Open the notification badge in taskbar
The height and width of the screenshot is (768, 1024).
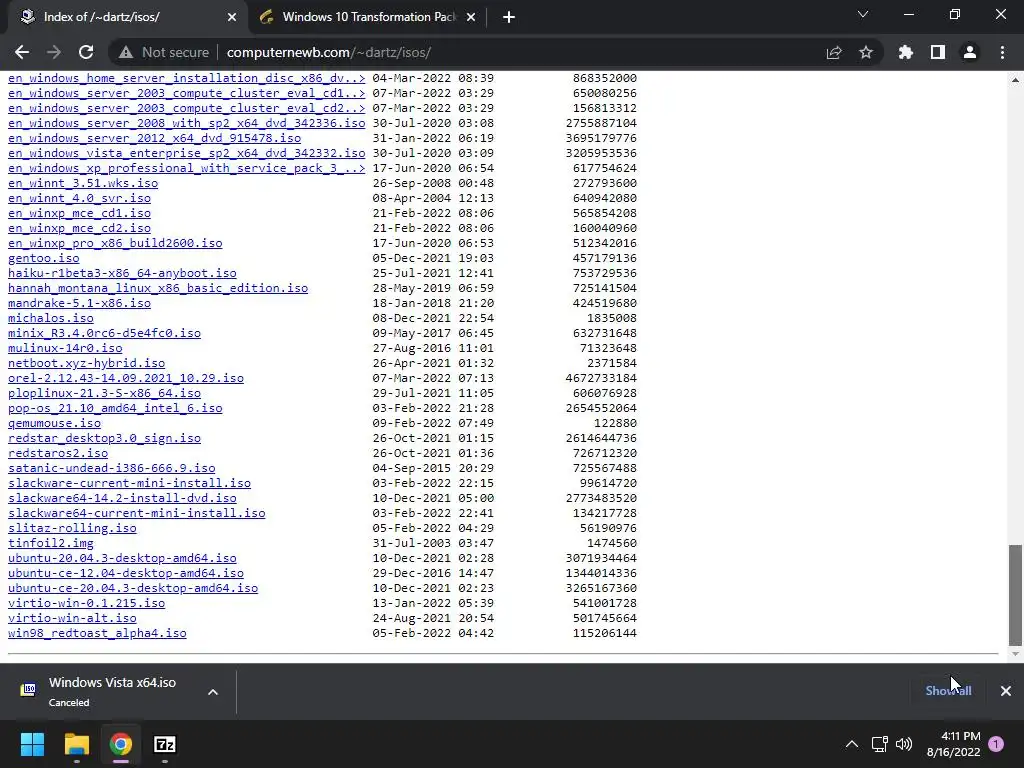tap(996, 744)
